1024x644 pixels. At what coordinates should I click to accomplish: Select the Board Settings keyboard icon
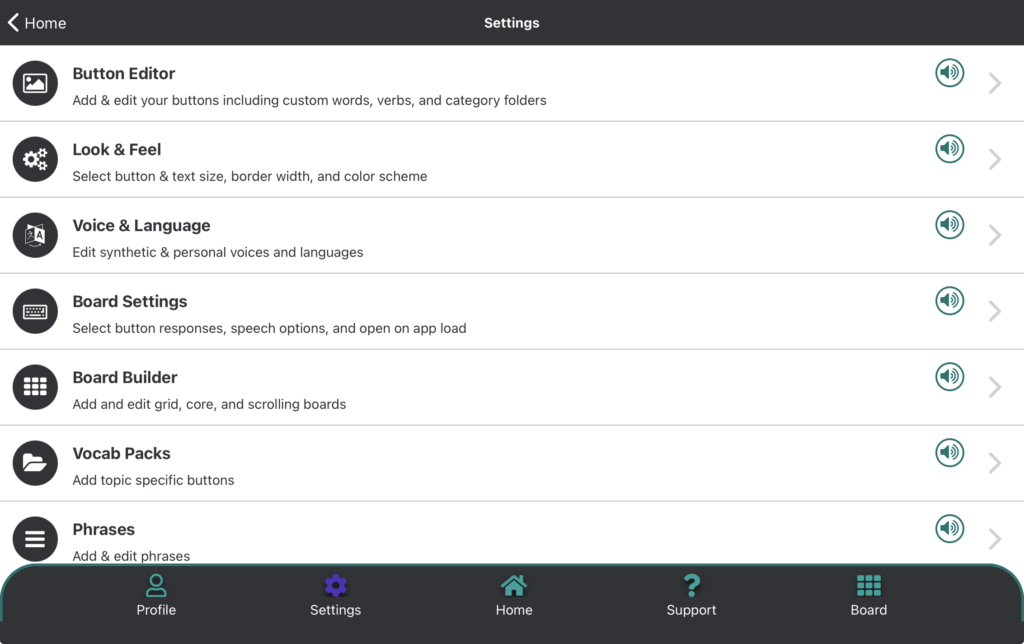(35, 311)
